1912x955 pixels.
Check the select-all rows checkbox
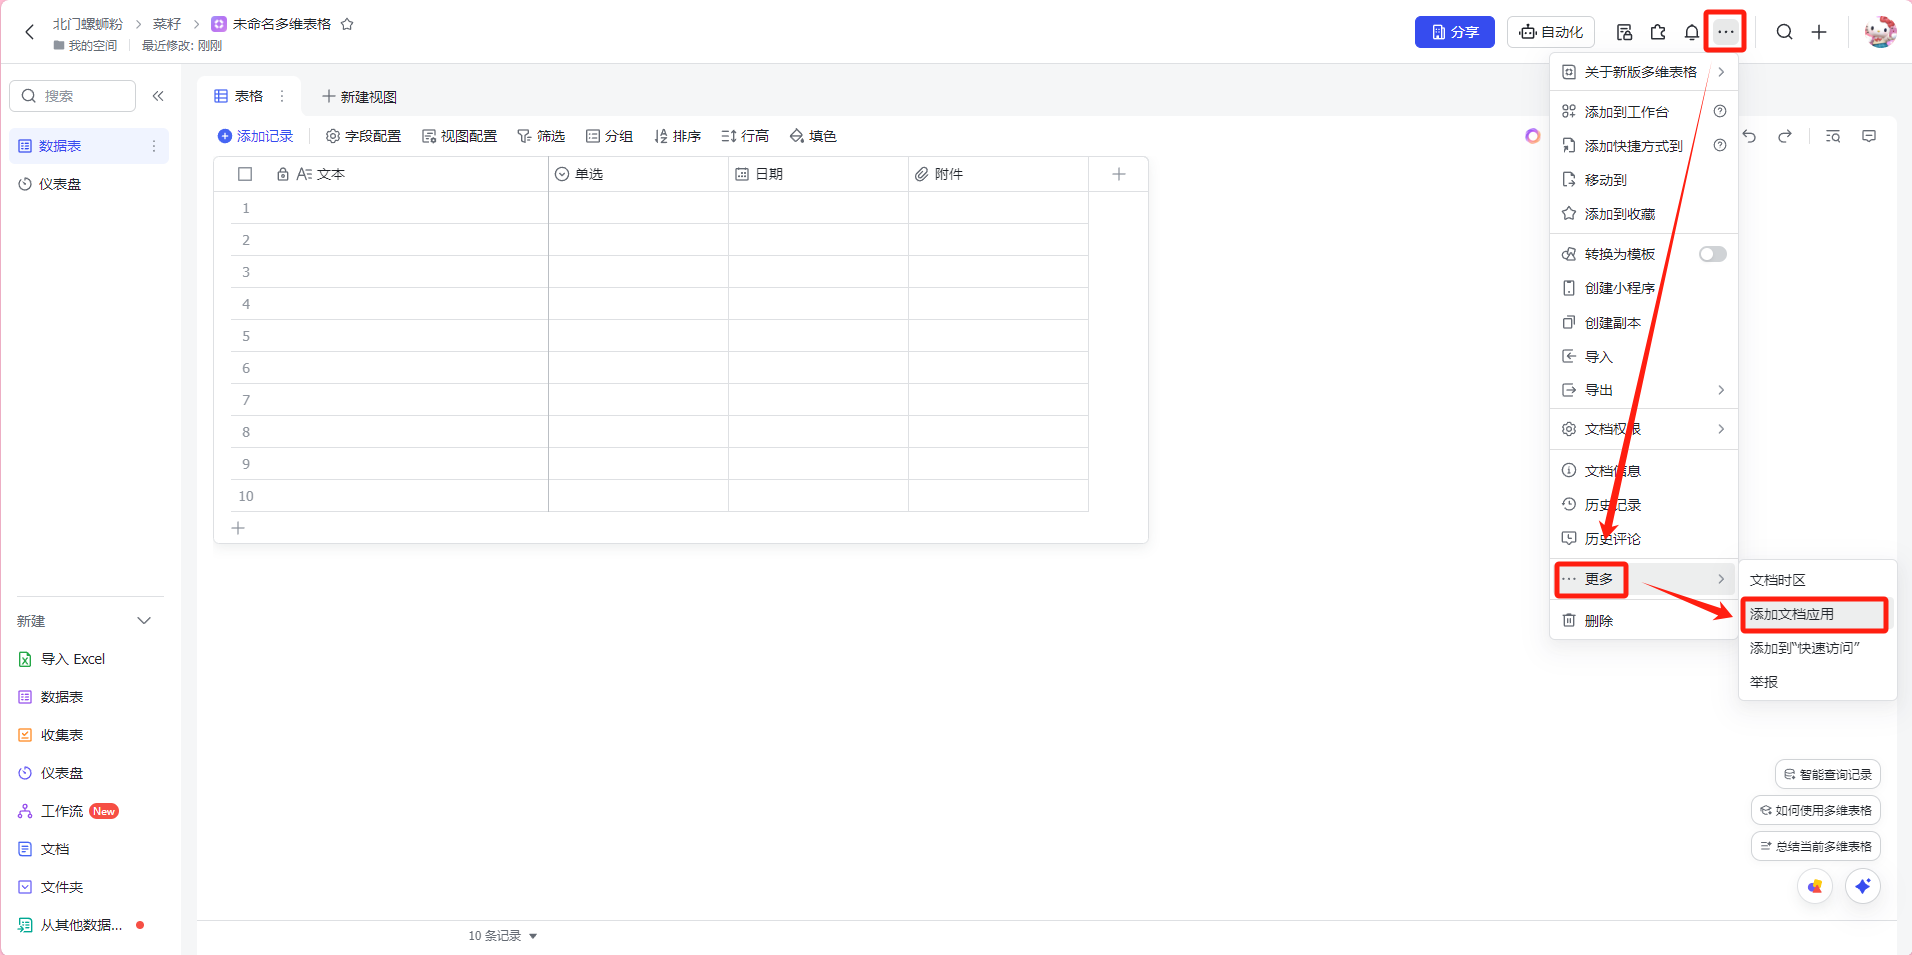pos(245,174)
